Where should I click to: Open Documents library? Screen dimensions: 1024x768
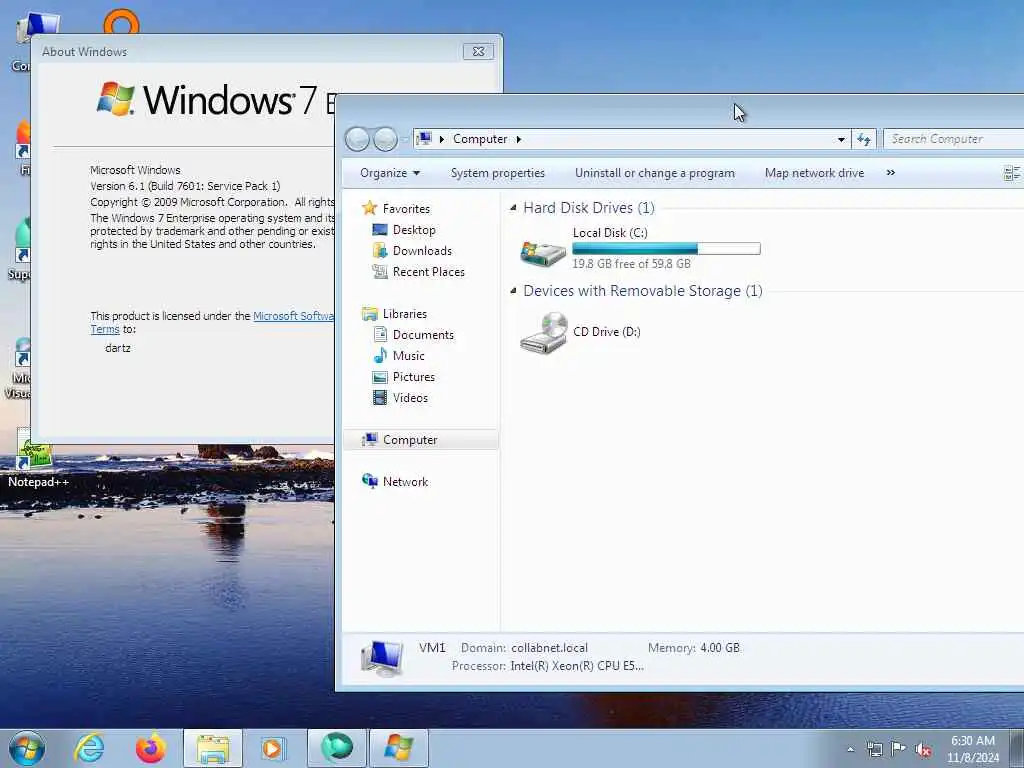pyautogui.click(x=423, y=335)
